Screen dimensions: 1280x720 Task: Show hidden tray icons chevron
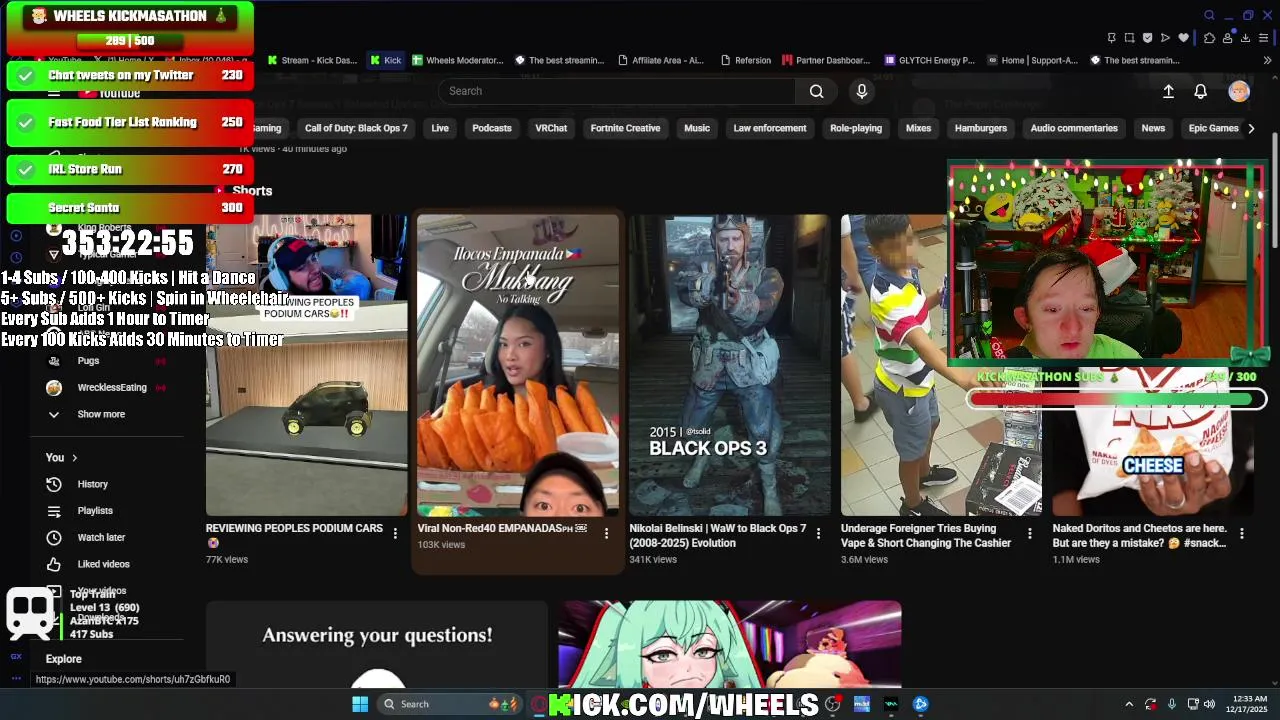[1129, 704]
